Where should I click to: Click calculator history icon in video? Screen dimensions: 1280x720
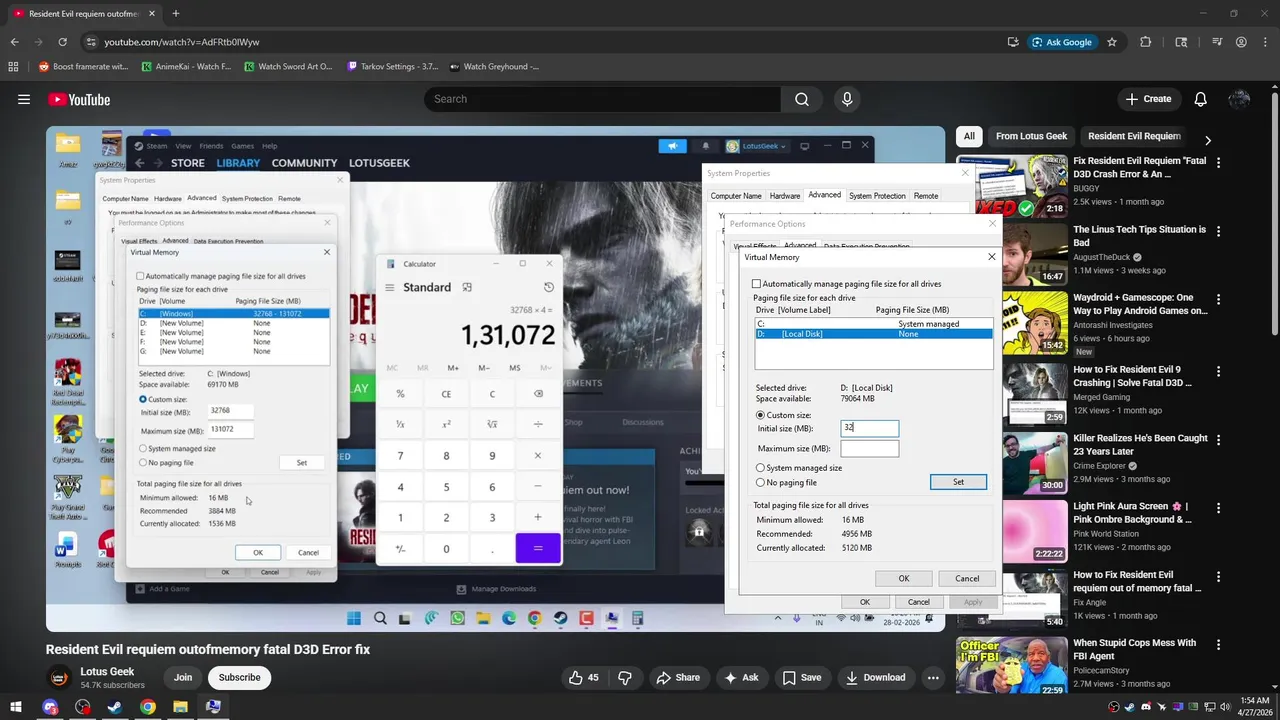[x=548, y=287]
